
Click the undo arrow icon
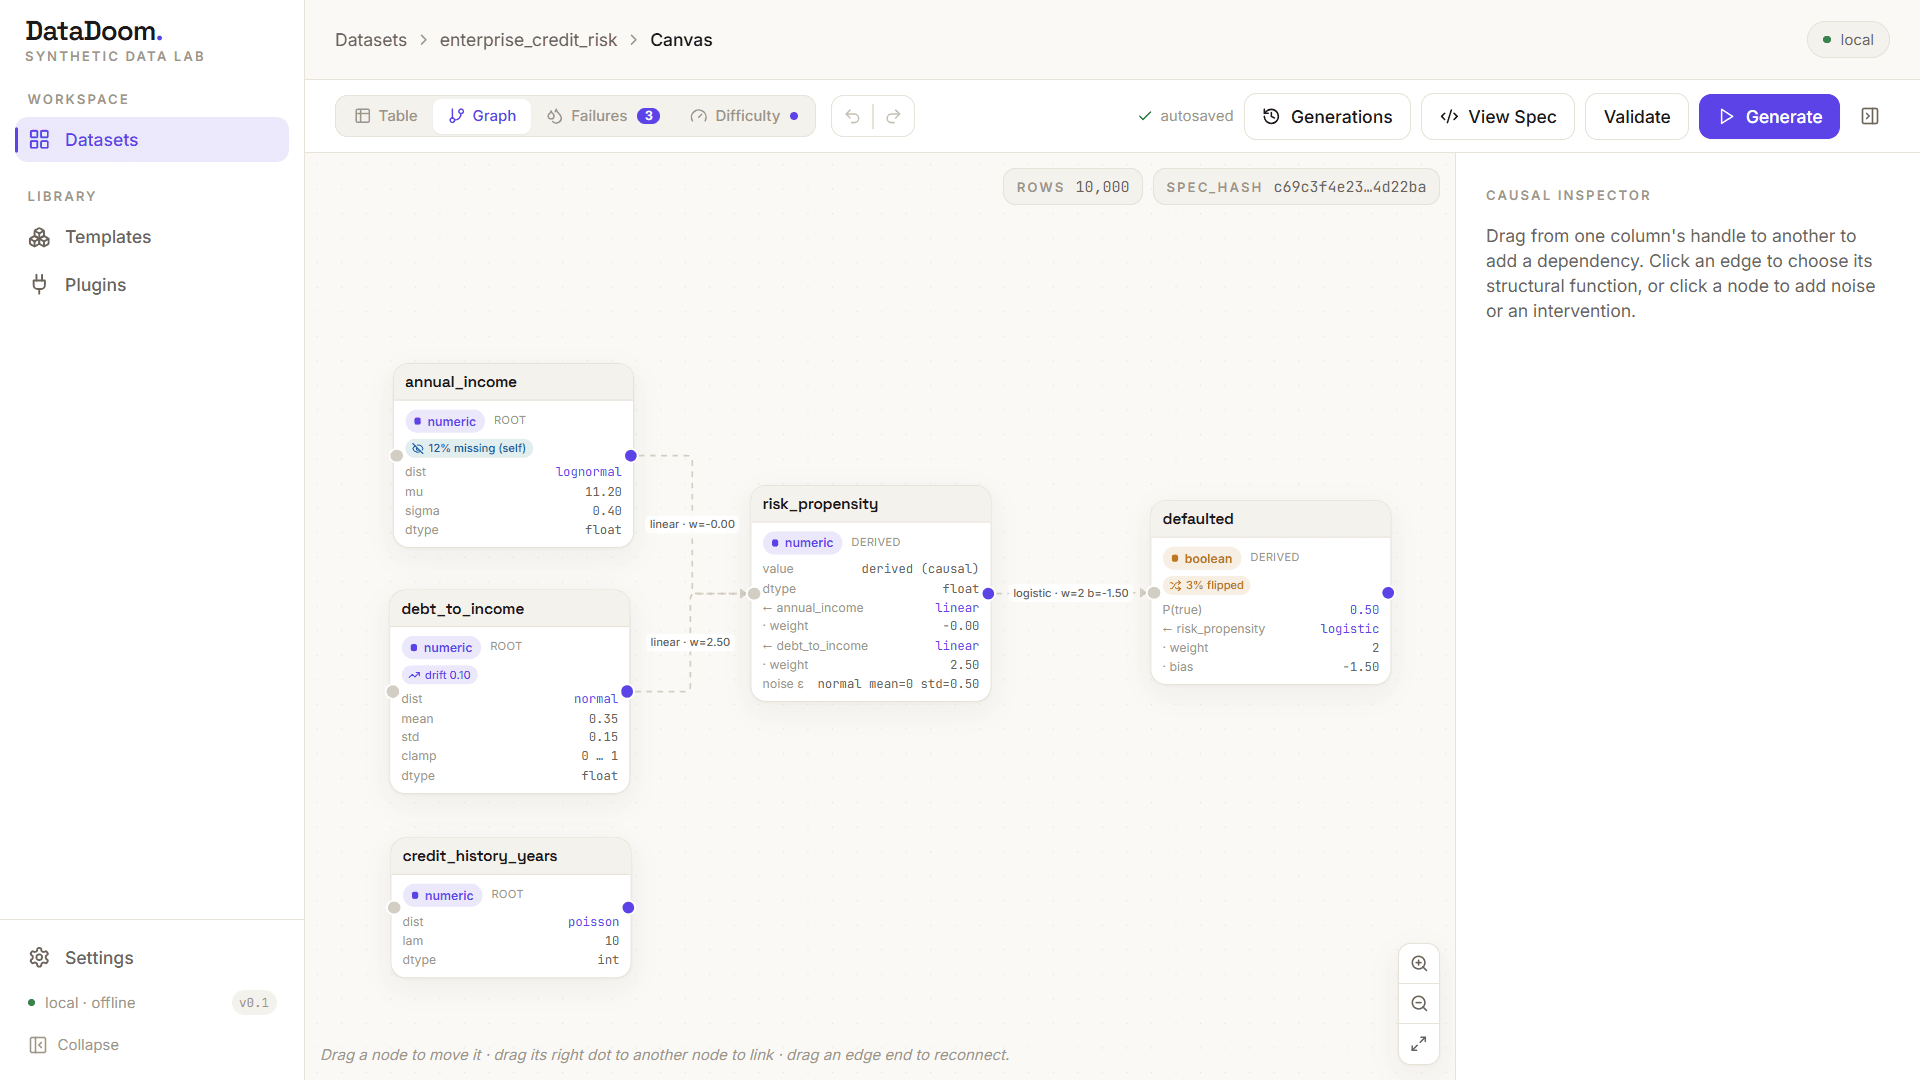click(x=852, y=116)
